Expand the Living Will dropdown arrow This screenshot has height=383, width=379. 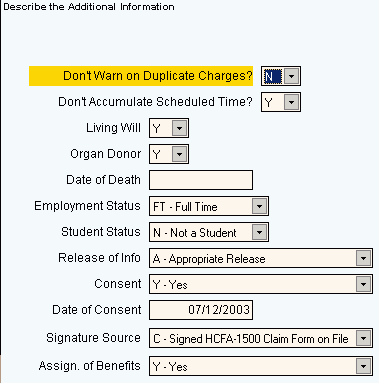pos(179,128)
